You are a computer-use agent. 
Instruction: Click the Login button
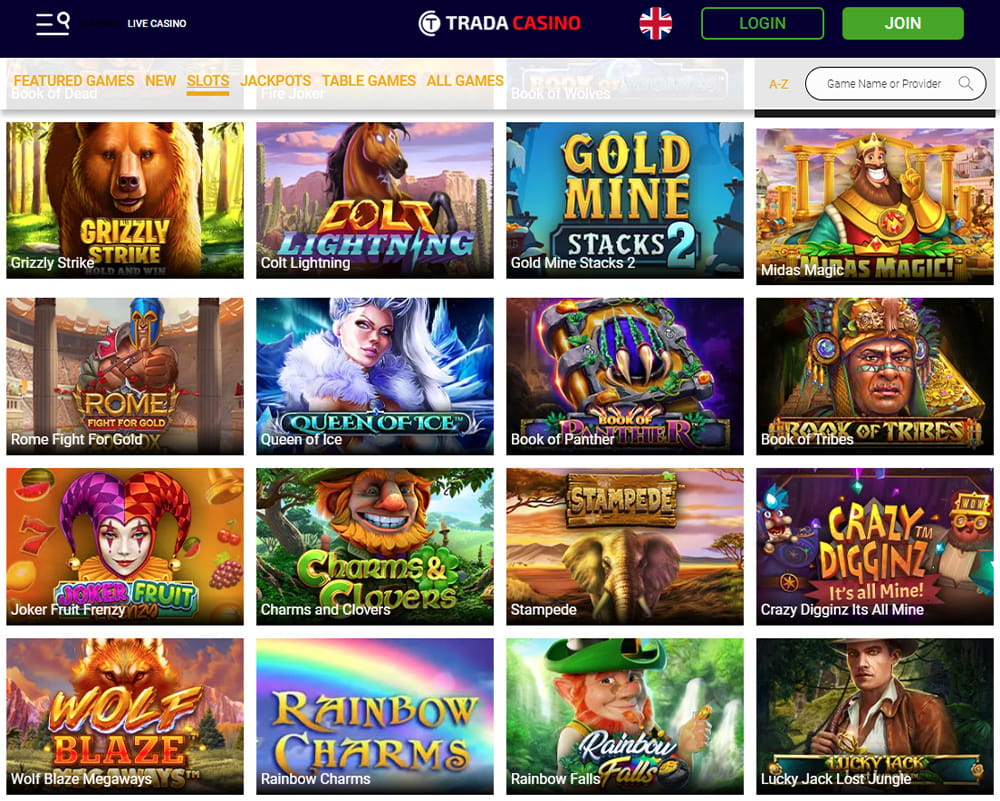(x=762, y=23)
